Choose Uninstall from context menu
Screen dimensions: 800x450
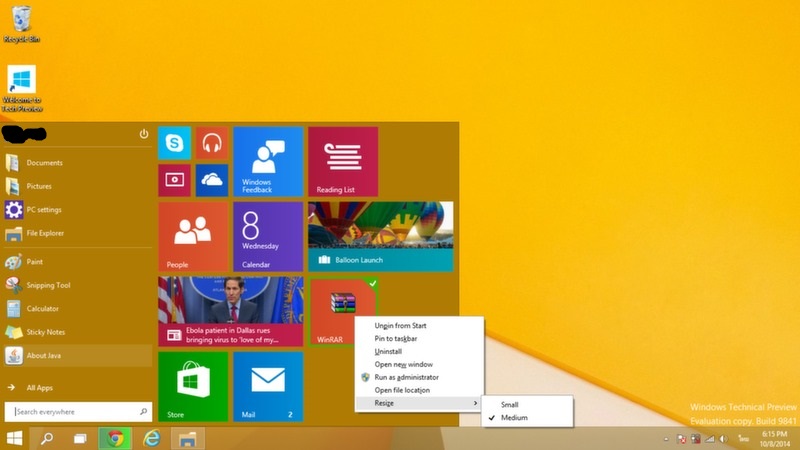tap(419, 352)
